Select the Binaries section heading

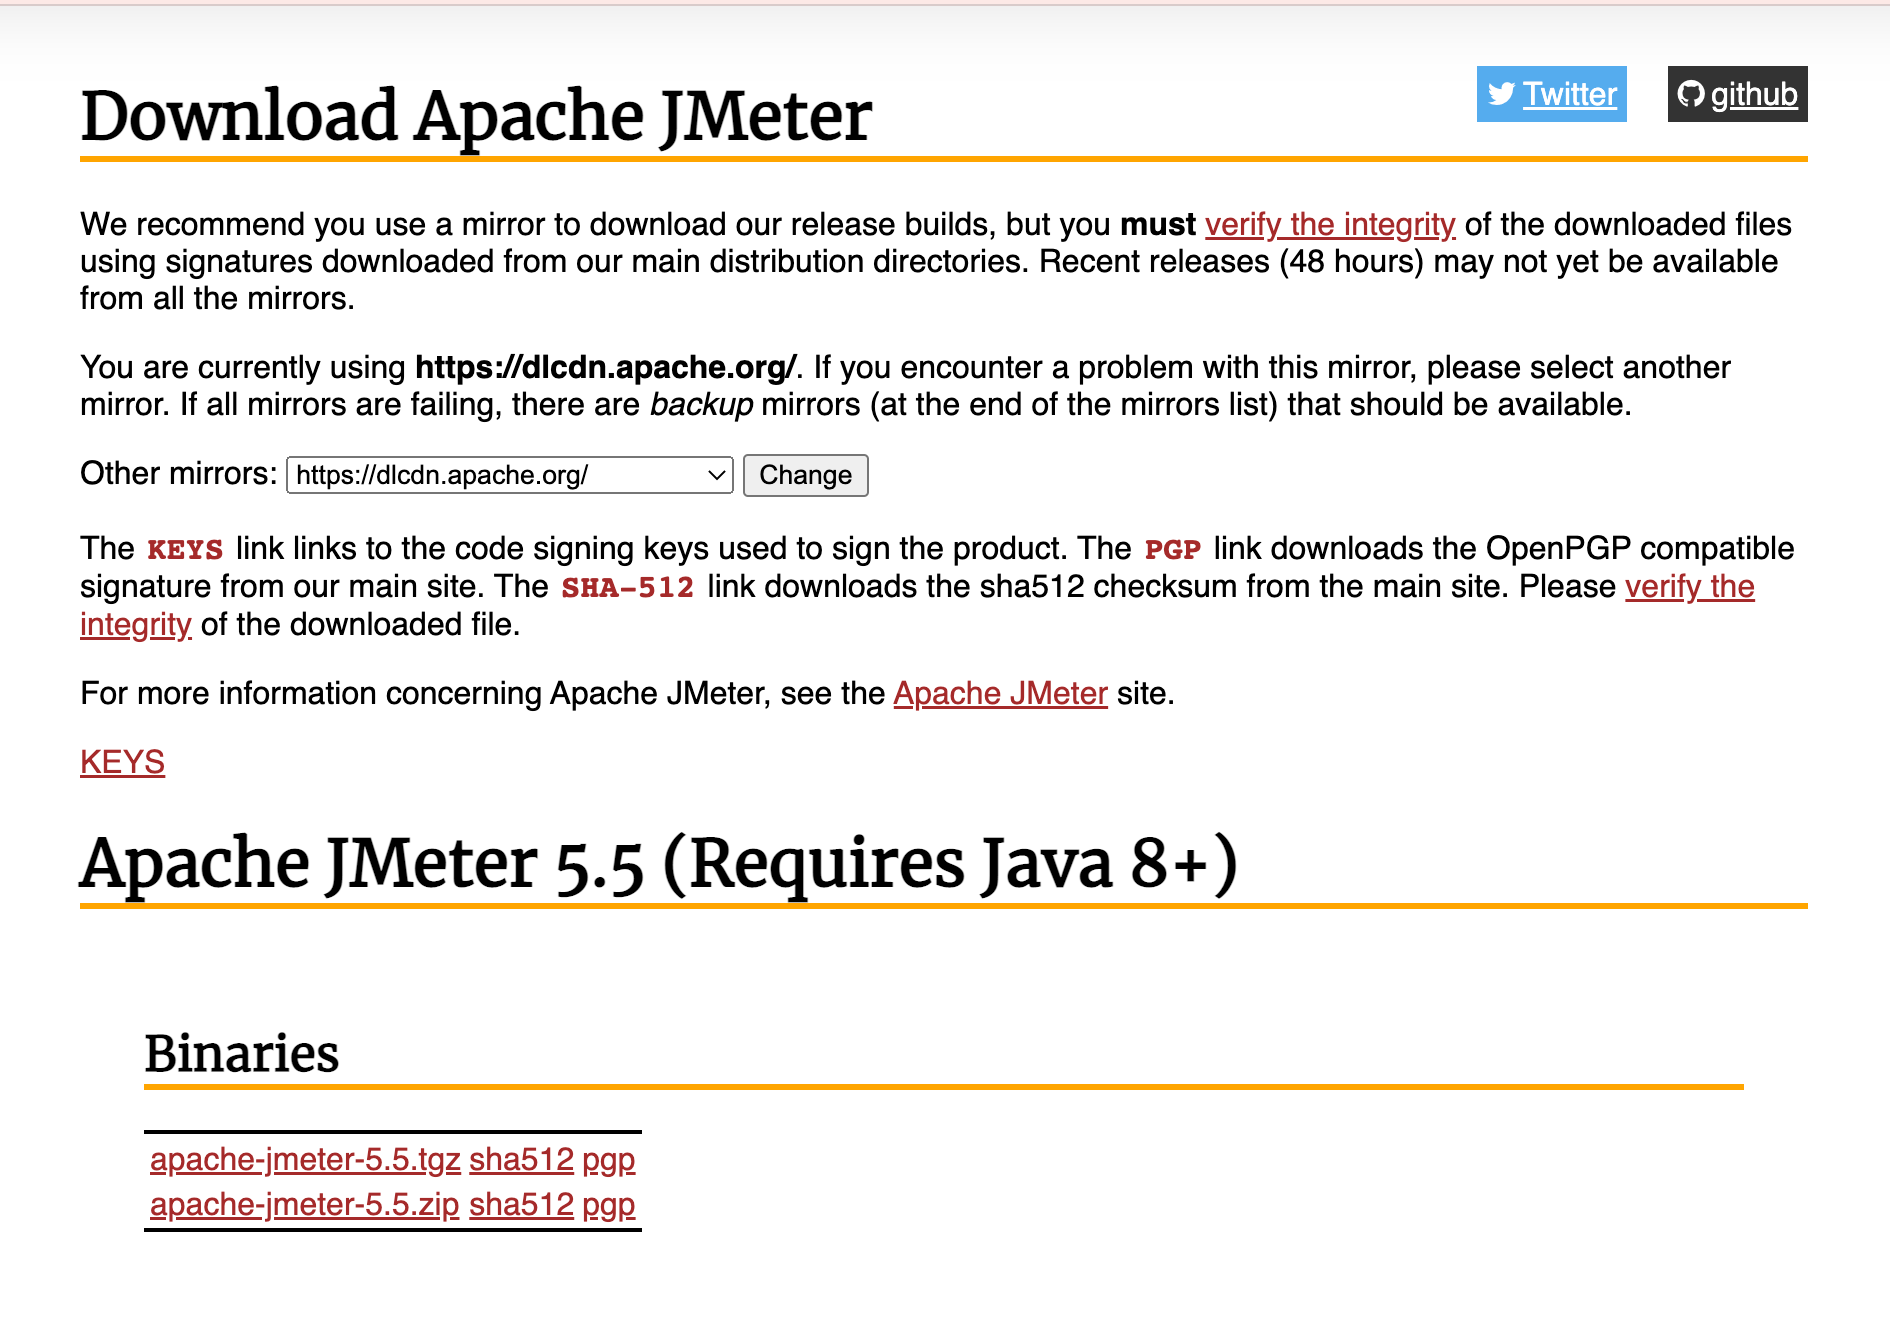click(243, 1053)
